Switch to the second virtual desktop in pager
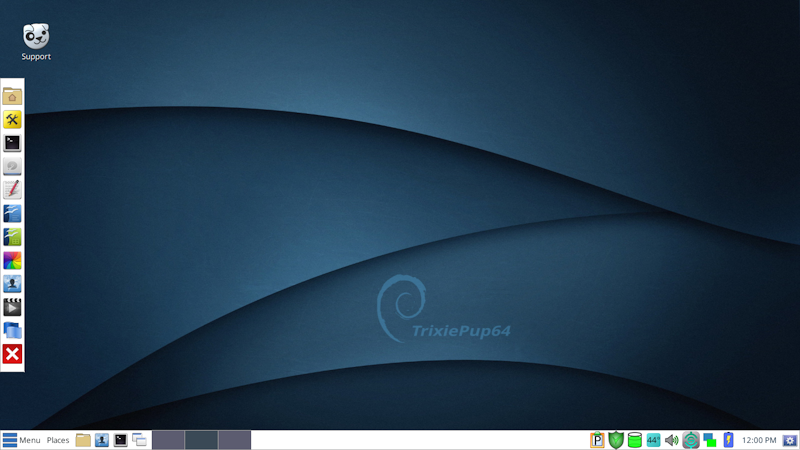Viewport: 800px width, 450px height. (x=201, y=440)
